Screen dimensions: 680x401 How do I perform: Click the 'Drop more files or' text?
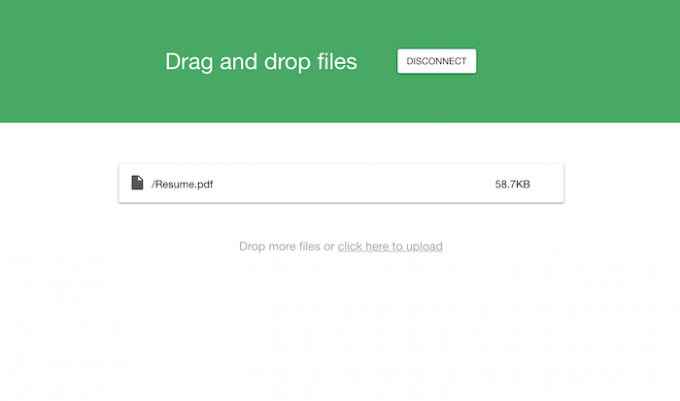287,246
